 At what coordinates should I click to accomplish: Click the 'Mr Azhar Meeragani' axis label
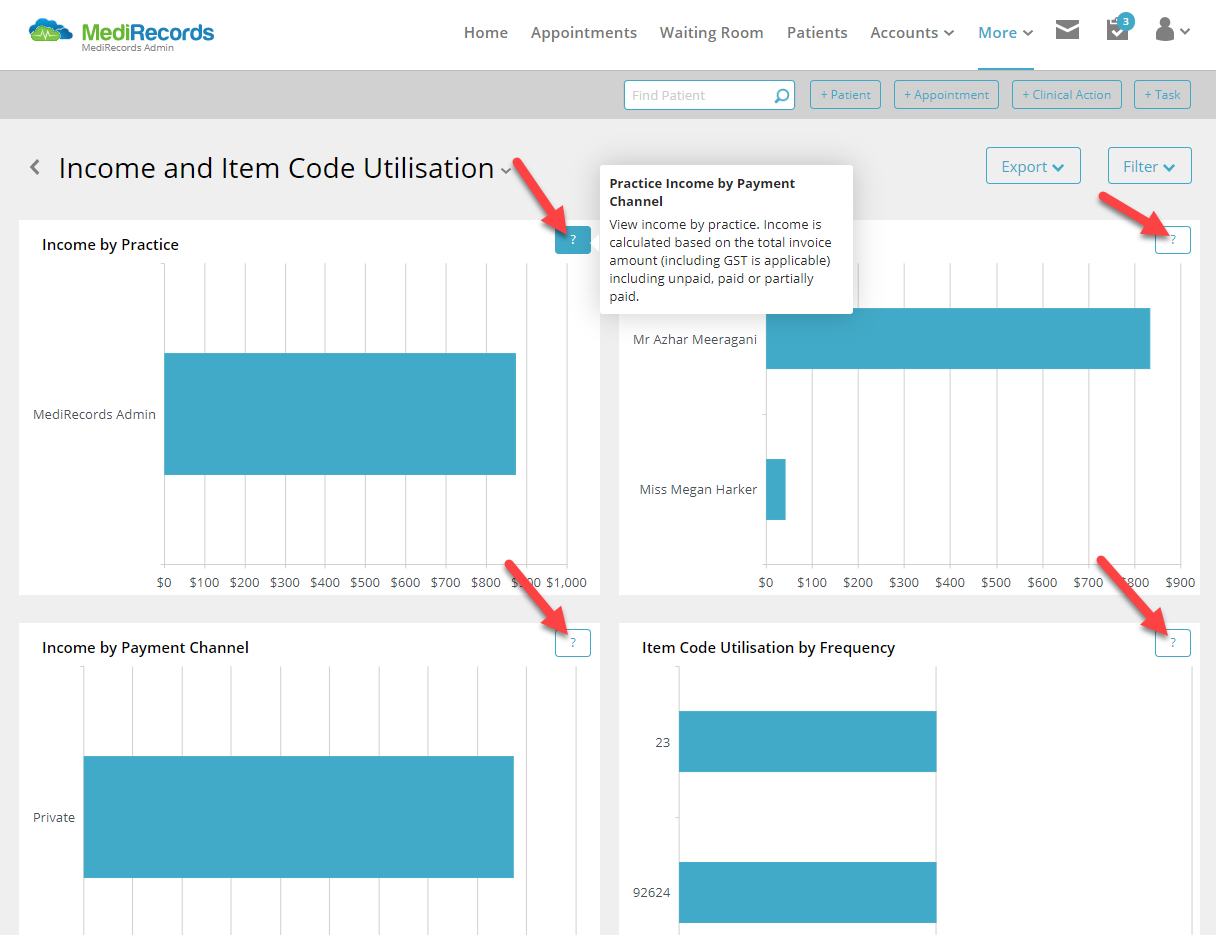695,339
